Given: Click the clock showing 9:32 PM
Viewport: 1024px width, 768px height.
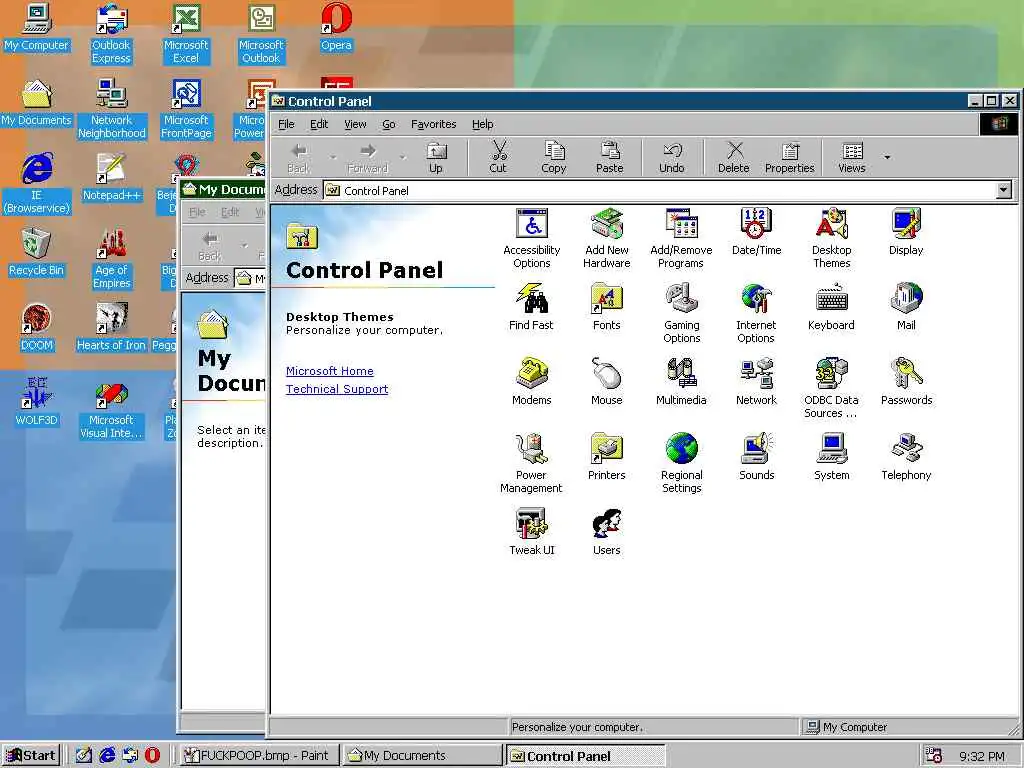Looking at the screenshot, I should 982,756.
